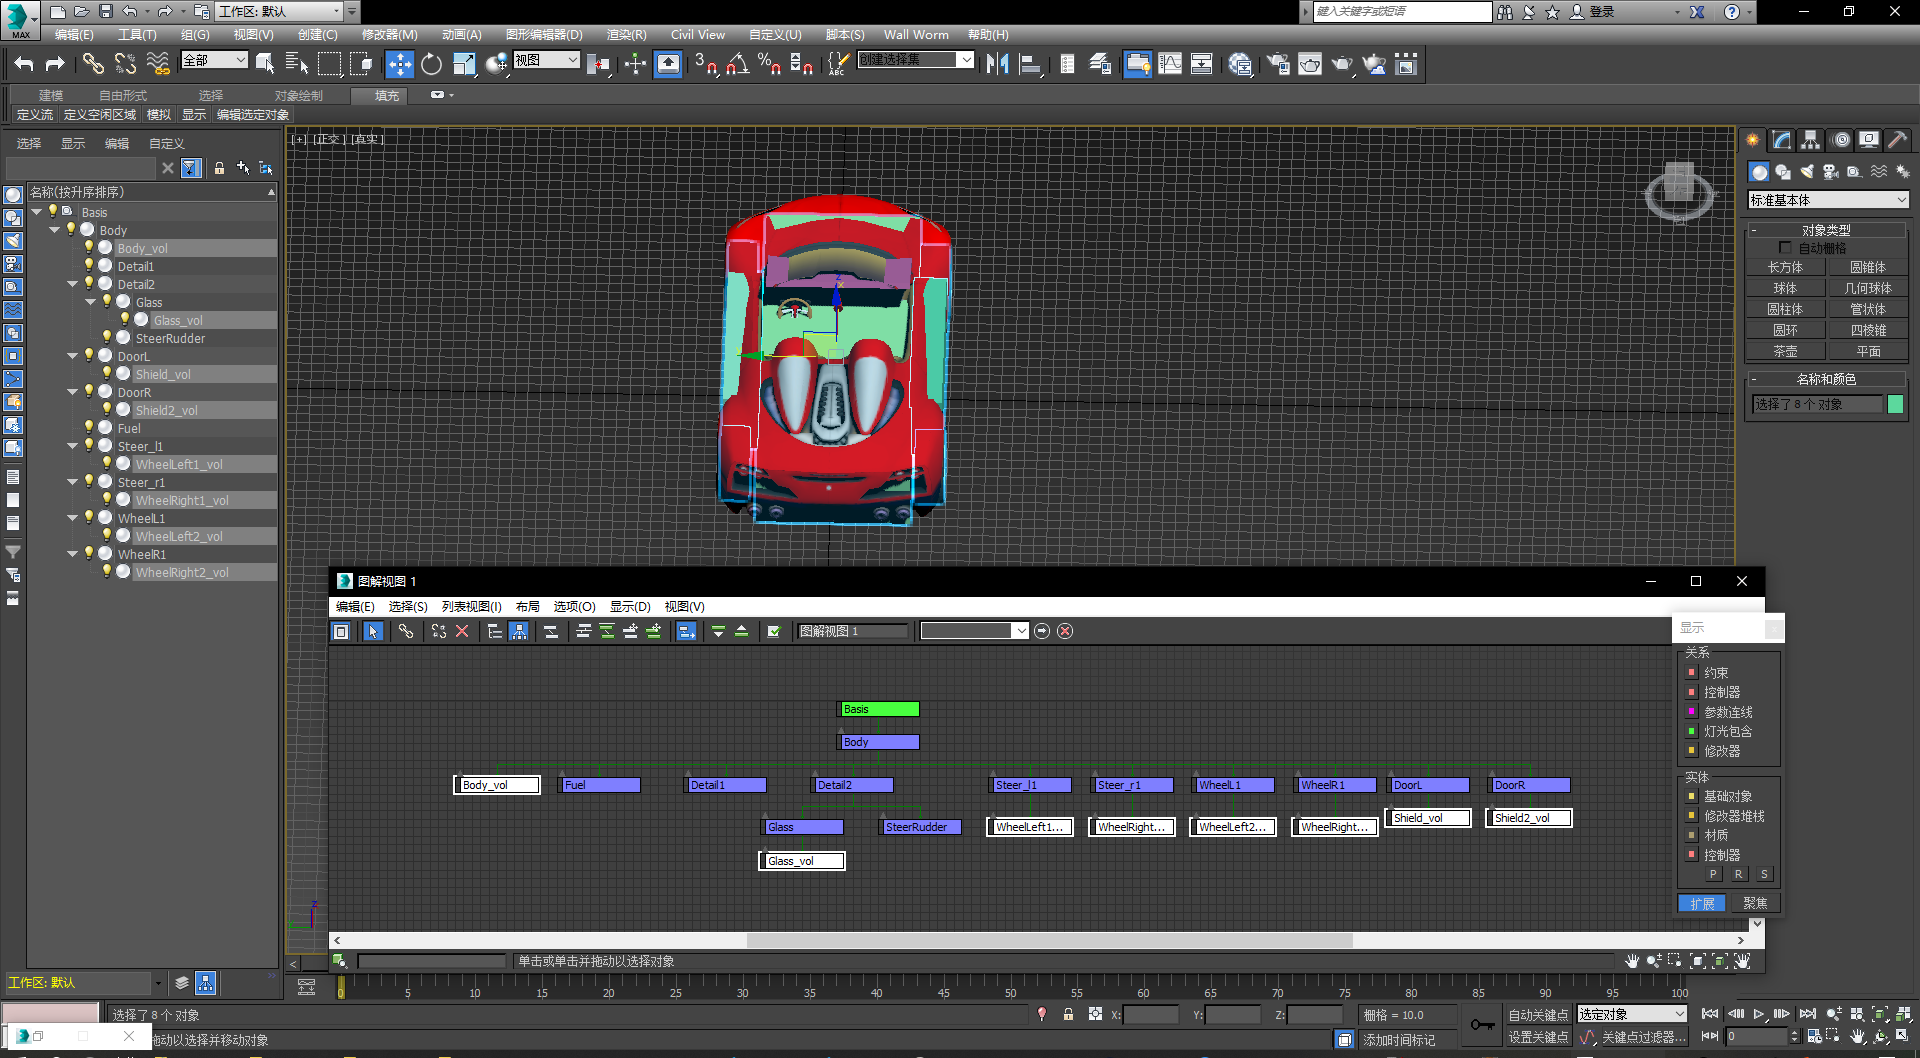Click the red X delete icon in schematic toolbar
Image resolution: width=1920 pixels, height=1058 pixels.
(x=462, y=631)
